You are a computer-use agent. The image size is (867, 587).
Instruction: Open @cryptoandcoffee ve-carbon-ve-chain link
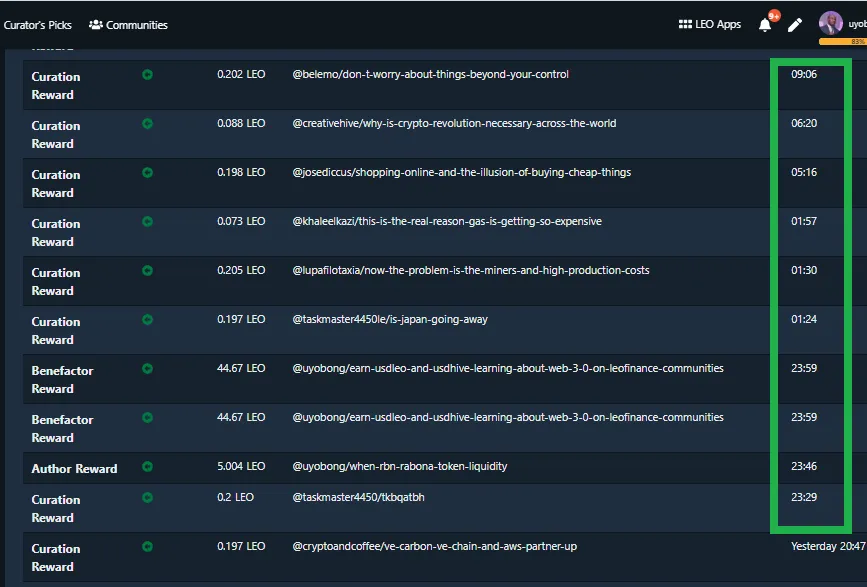[x=434, y=546]
